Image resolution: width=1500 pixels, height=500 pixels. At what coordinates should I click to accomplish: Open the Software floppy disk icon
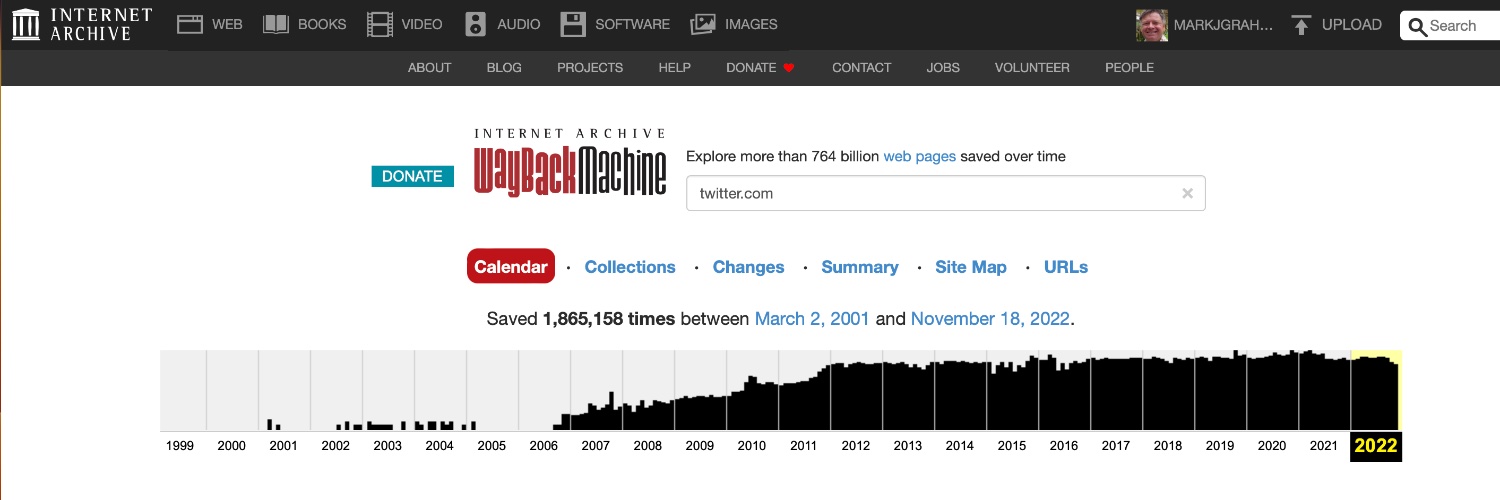click(573, 24)
